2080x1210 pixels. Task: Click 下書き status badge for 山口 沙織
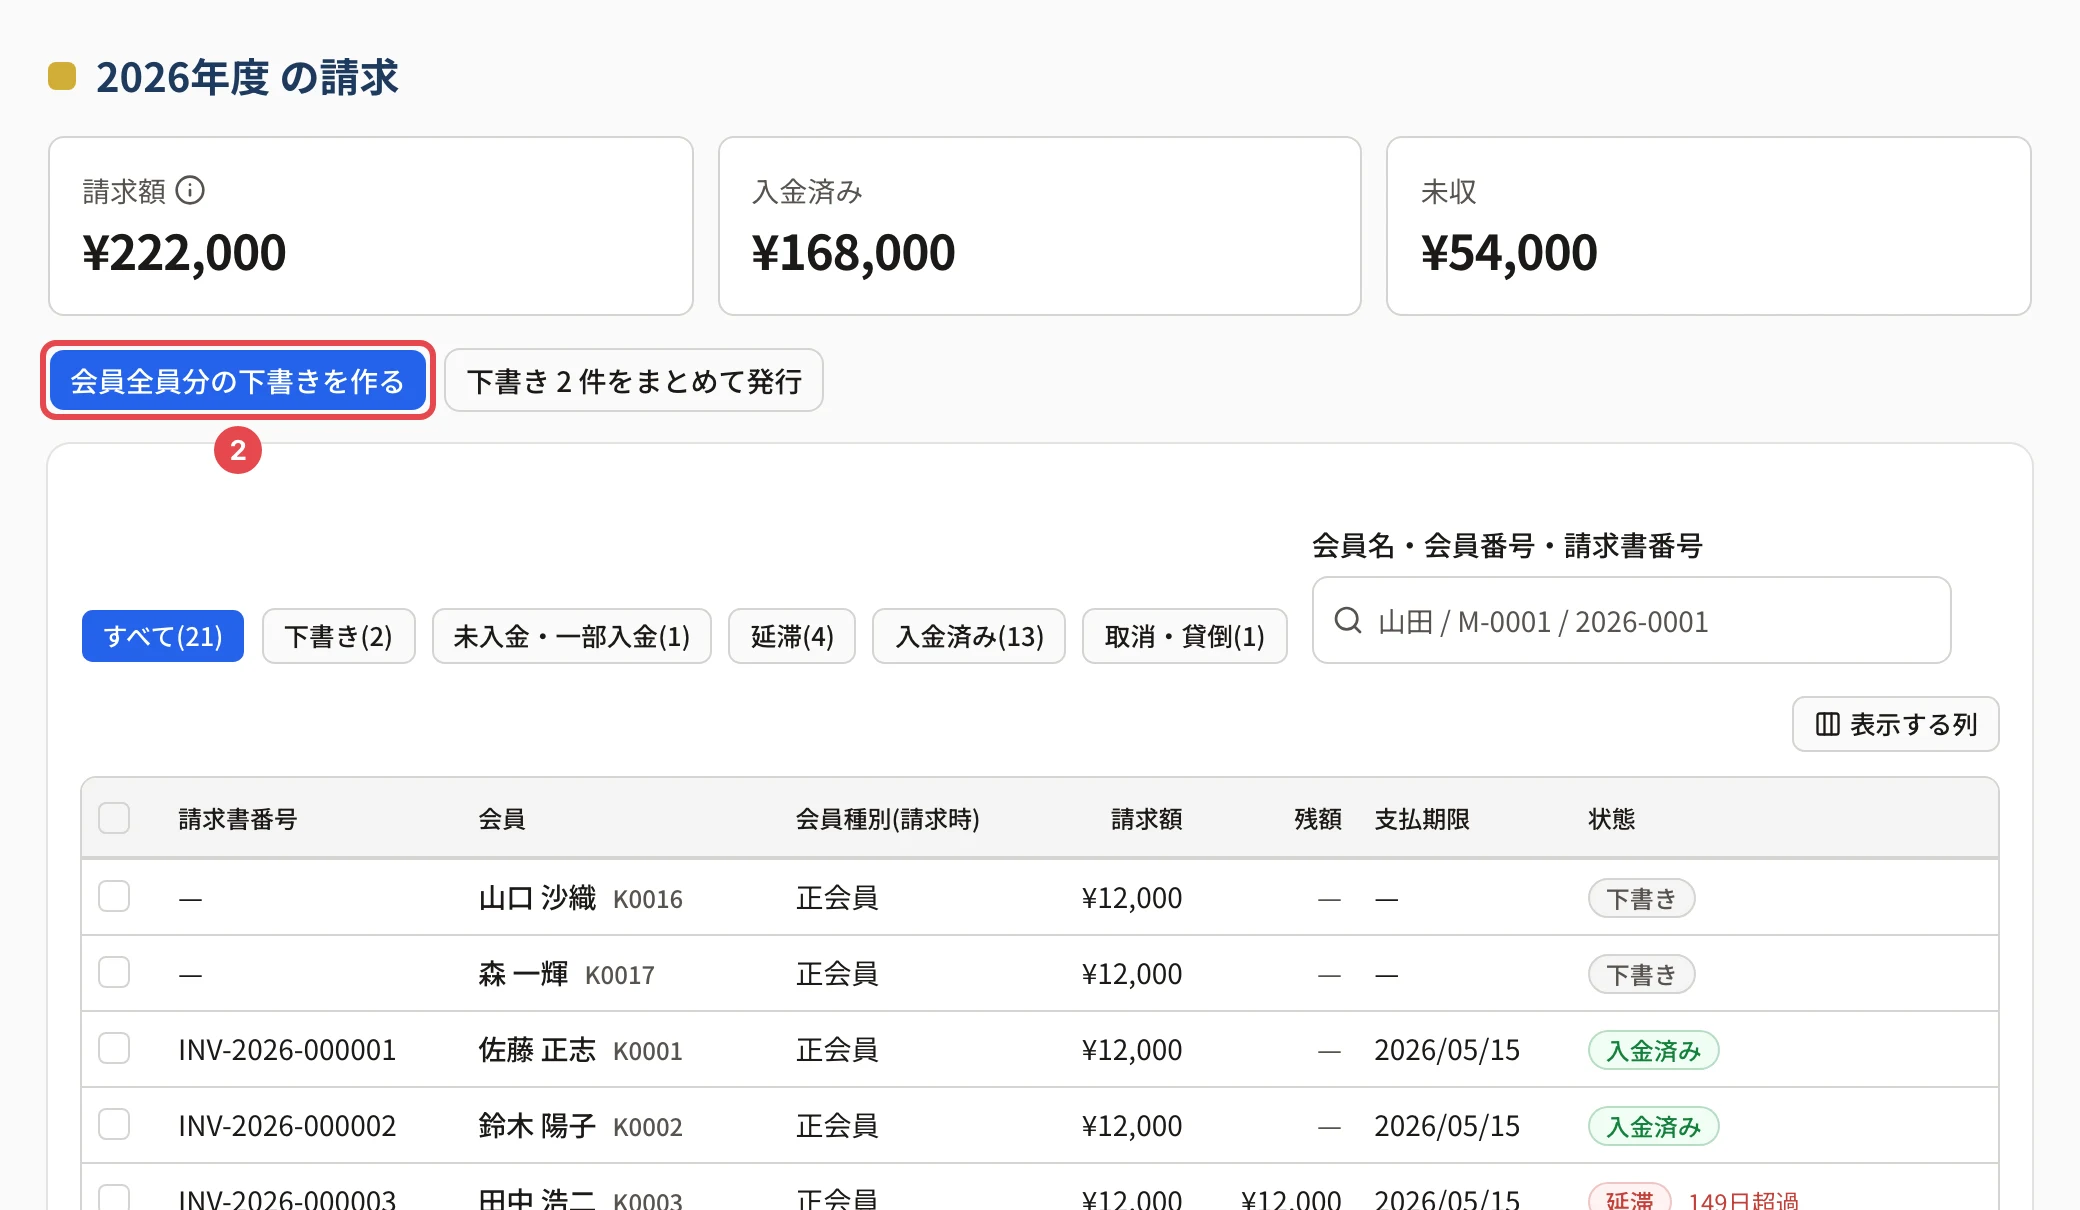pos(1641,898)
